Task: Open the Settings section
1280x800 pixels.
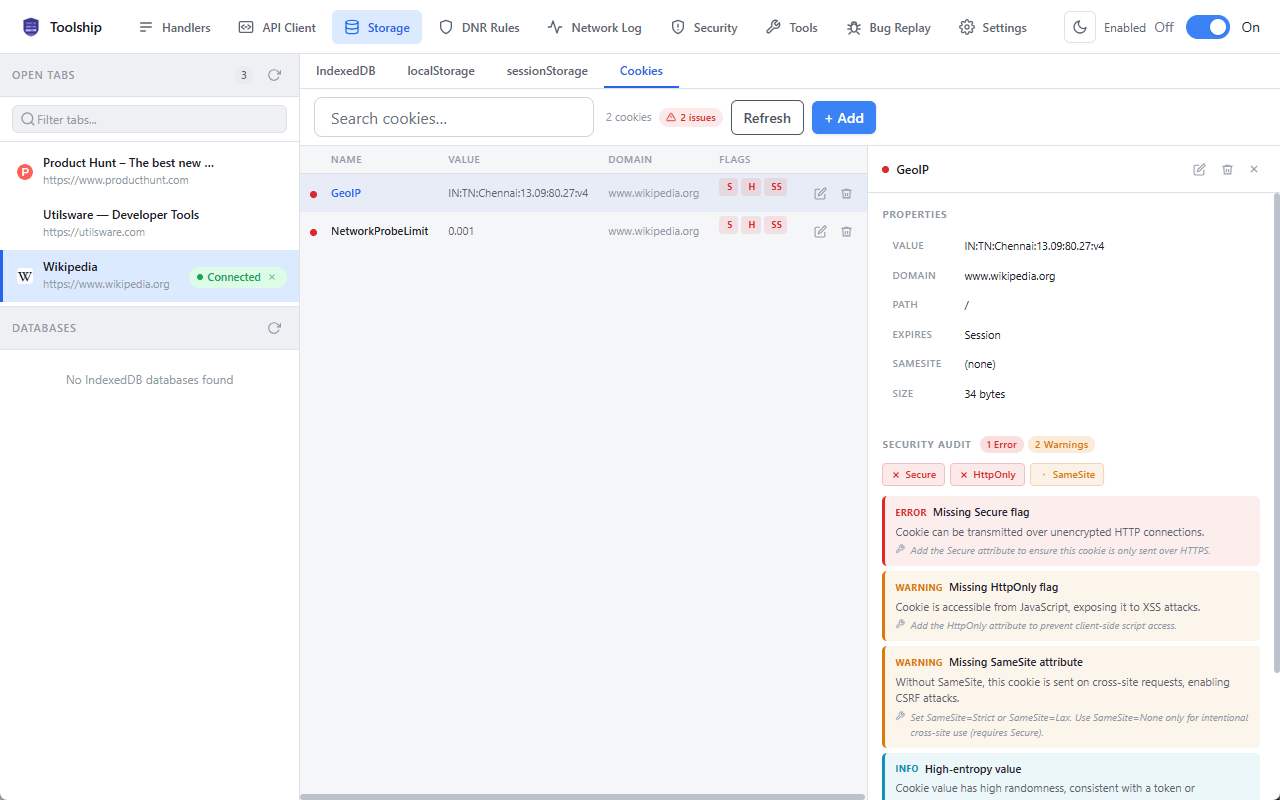Action: point(993,27)
